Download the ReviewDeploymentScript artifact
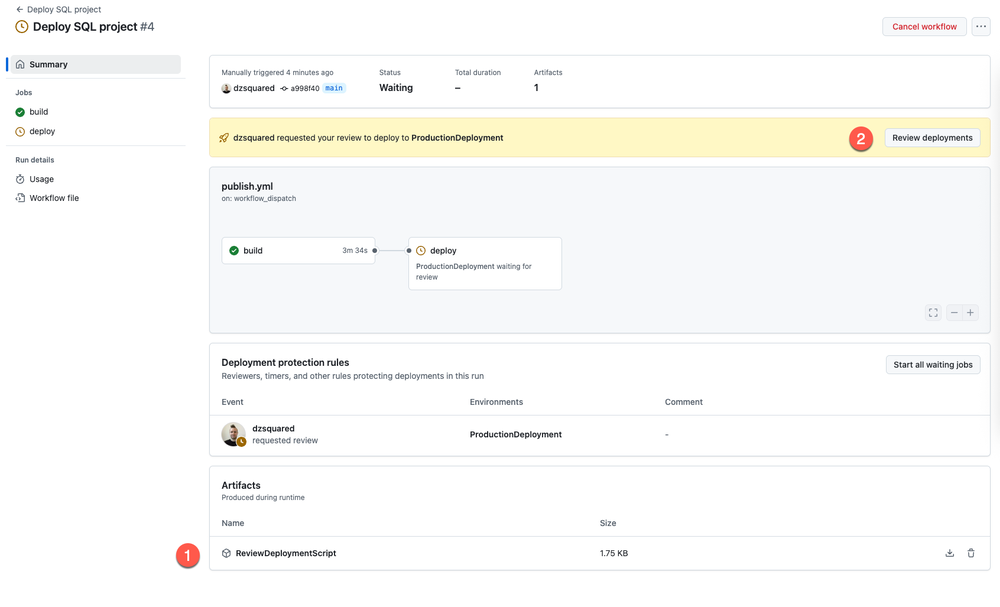Screen dimensions: 1000x607 [x=949, y=553]
